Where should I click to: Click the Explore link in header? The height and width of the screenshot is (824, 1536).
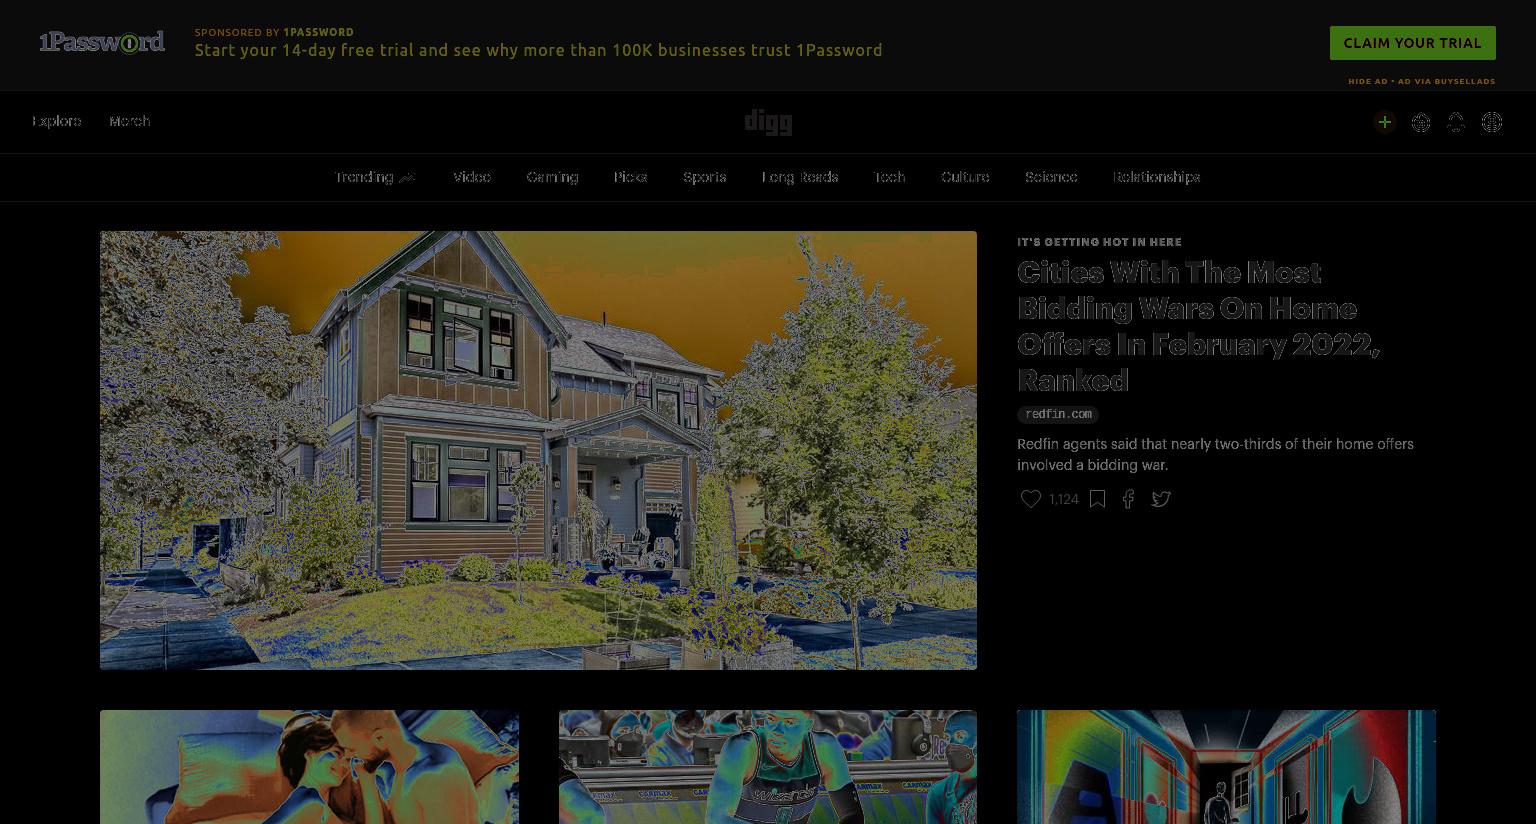57,121
